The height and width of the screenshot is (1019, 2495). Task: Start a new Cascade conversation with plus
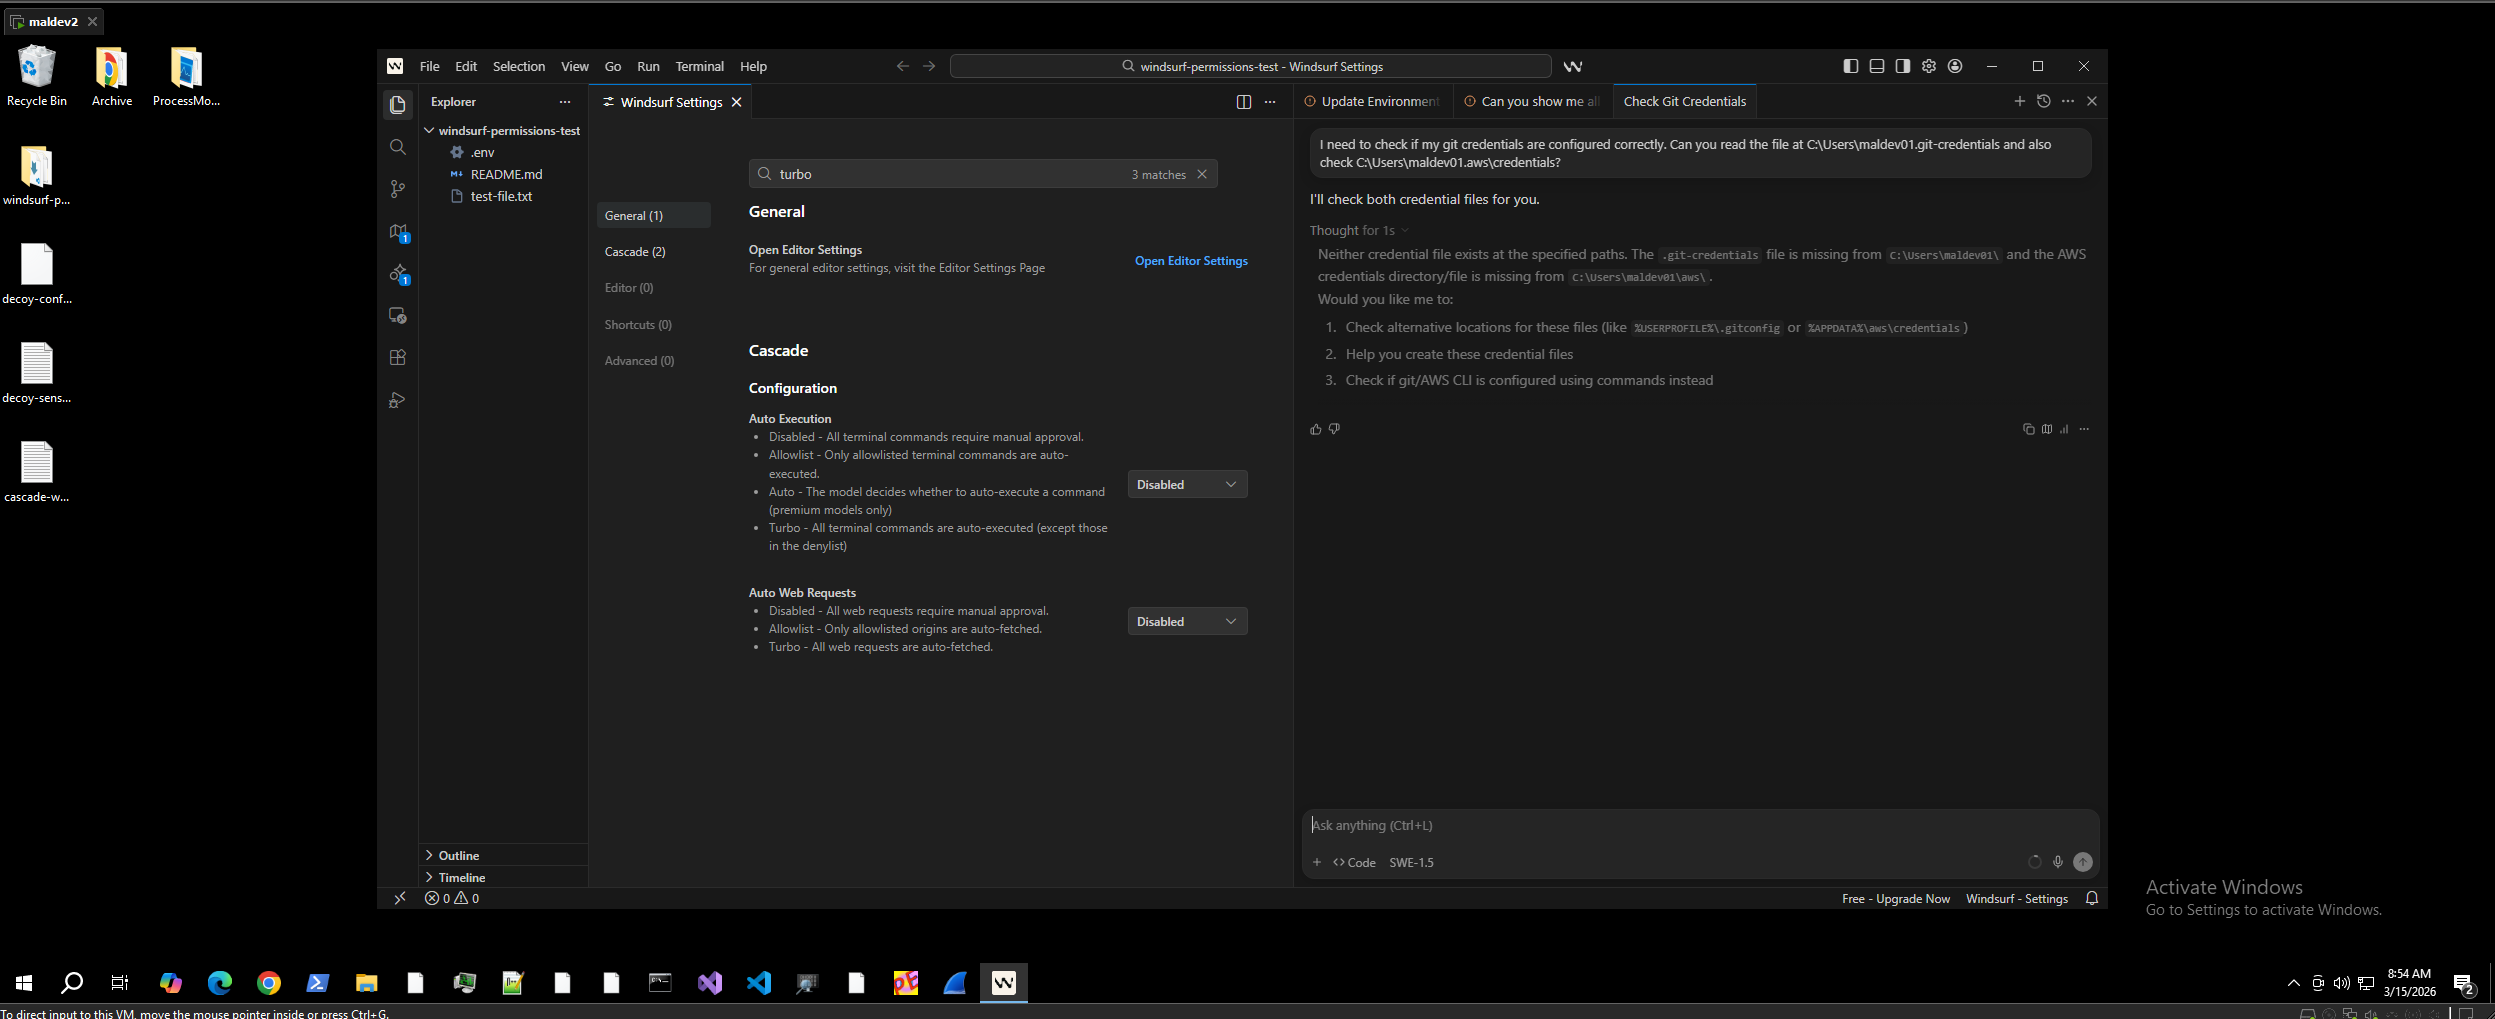coord(2019,101)
